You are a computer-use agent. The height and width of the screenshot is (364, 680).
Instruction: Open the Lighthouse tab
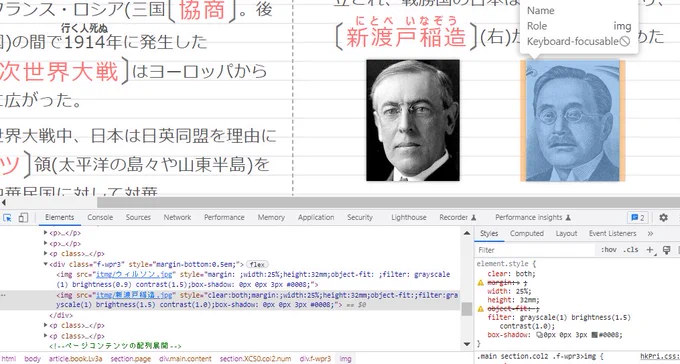click(x=409, y=217)
